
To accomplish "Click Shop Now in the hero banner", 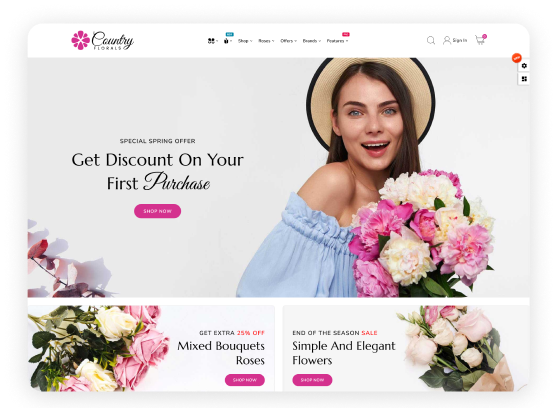I will click(158, 211).
